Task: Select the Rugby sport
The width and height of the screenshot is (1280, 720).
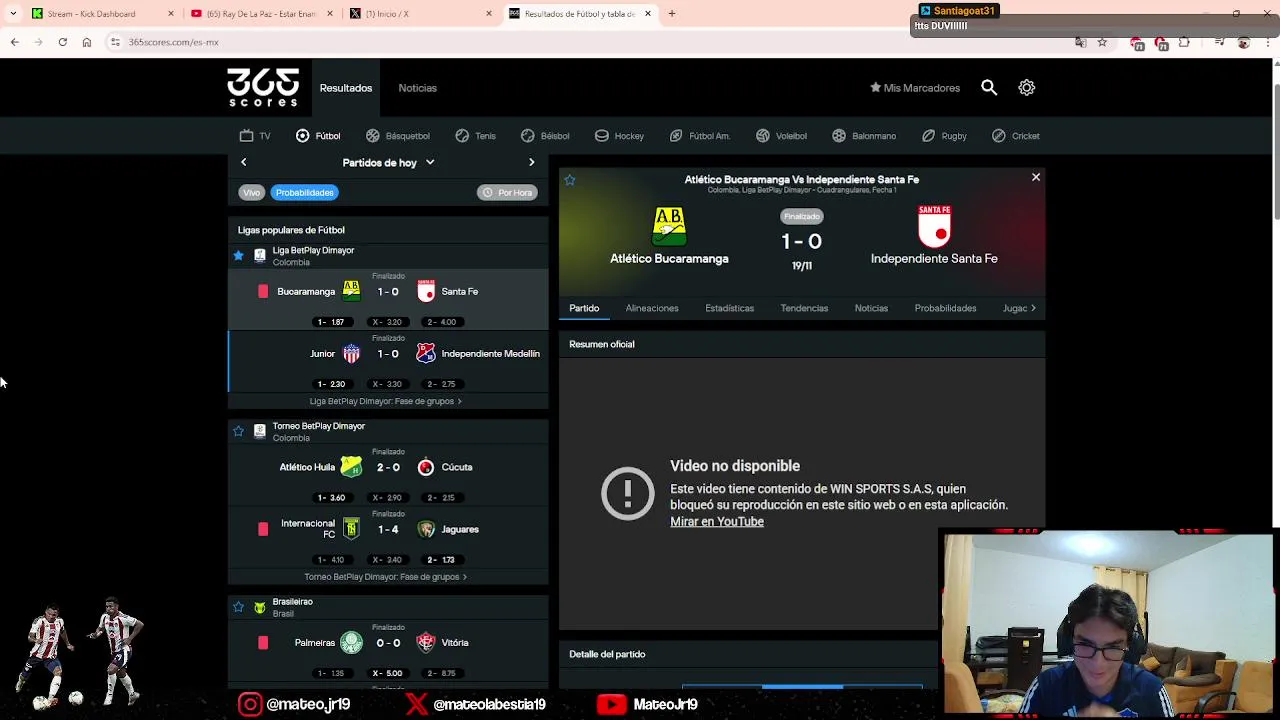Action: click(x=944, y=136)
